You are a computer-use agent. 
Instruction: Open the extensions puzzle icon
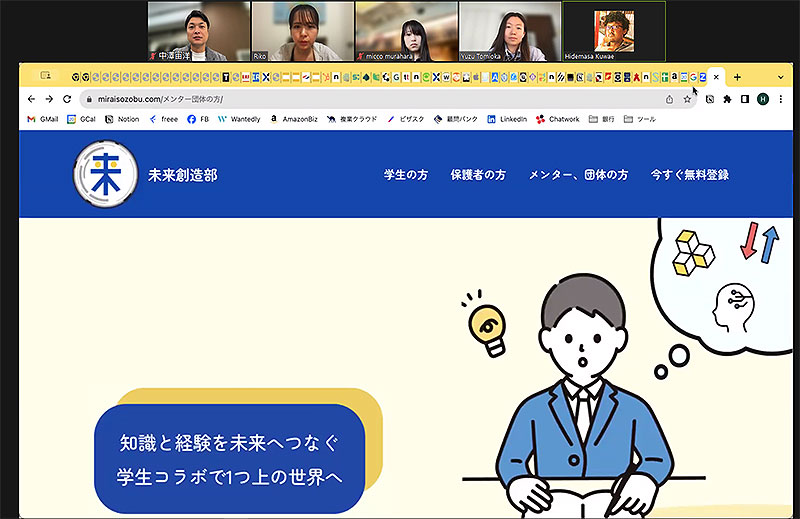tap(727, 100)
